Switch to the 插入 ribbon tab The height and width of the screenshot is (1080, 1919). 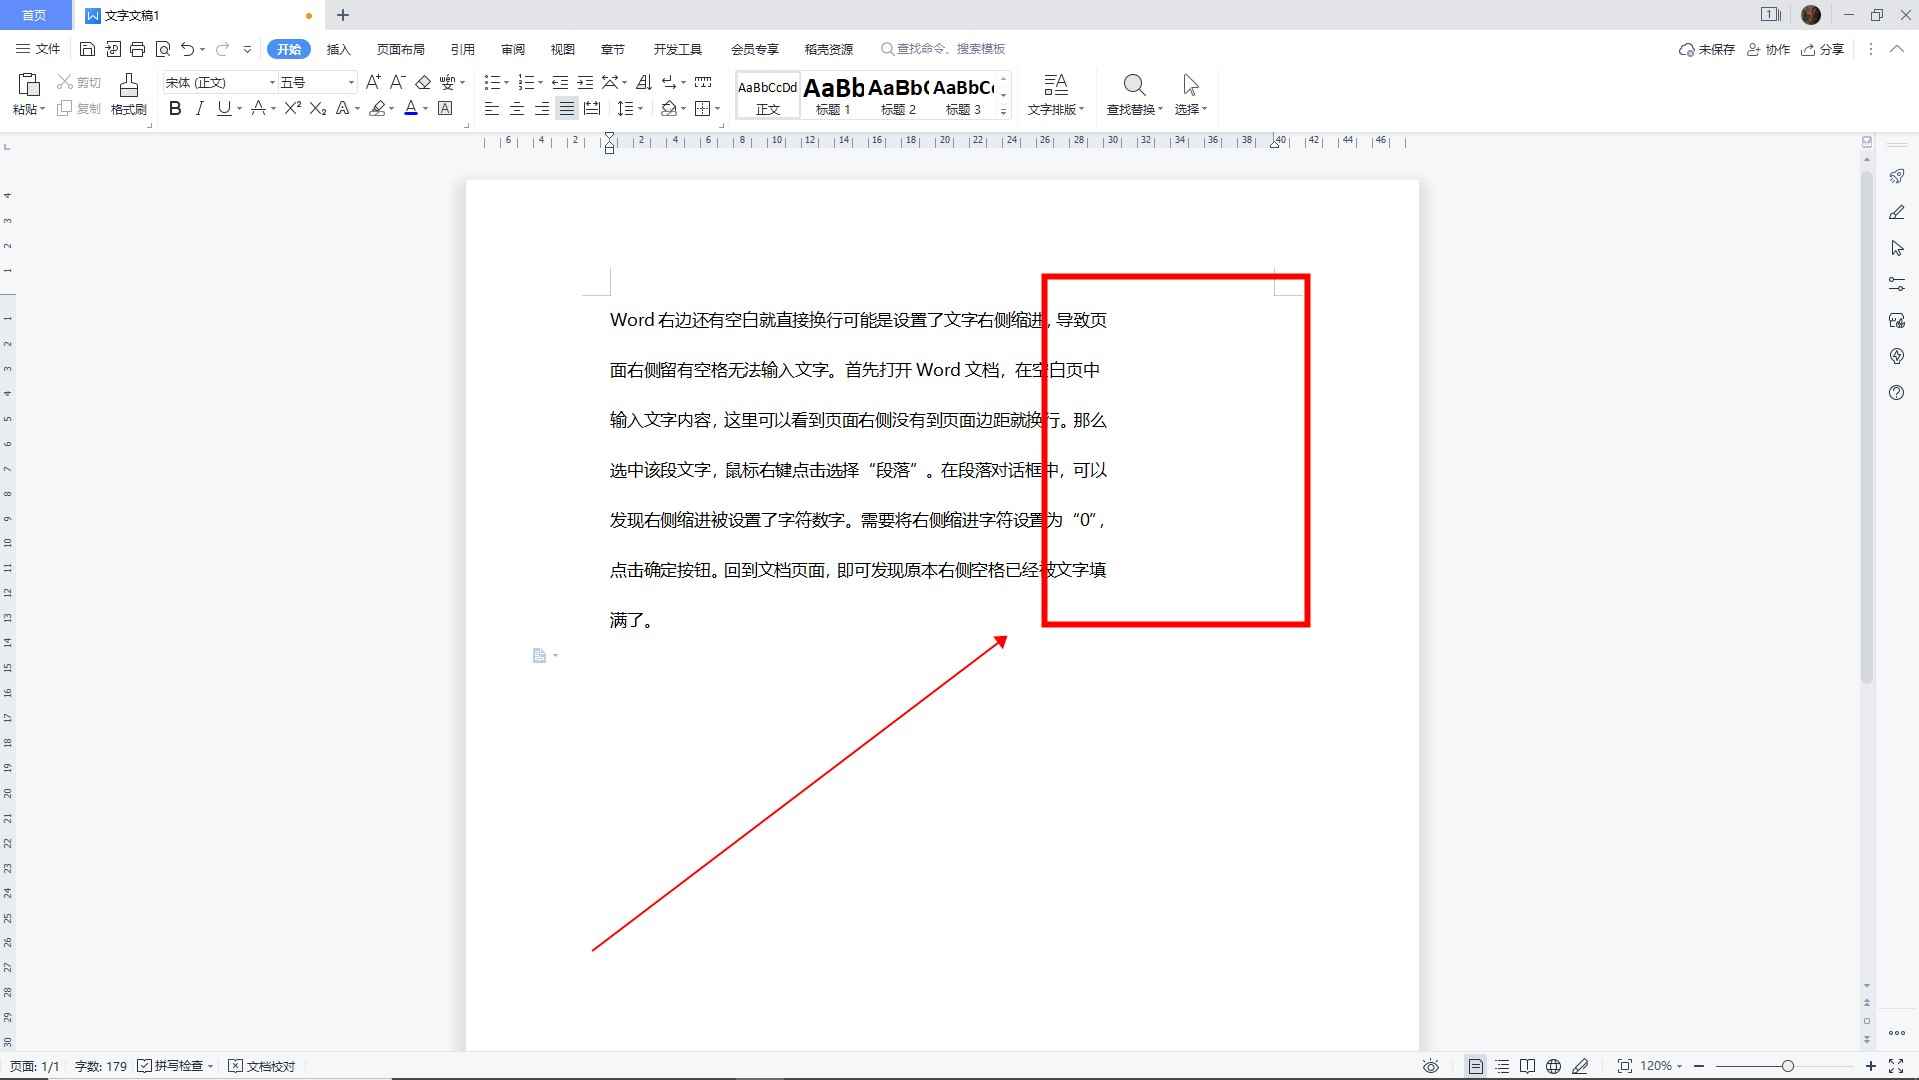click(x=338, y=48)
